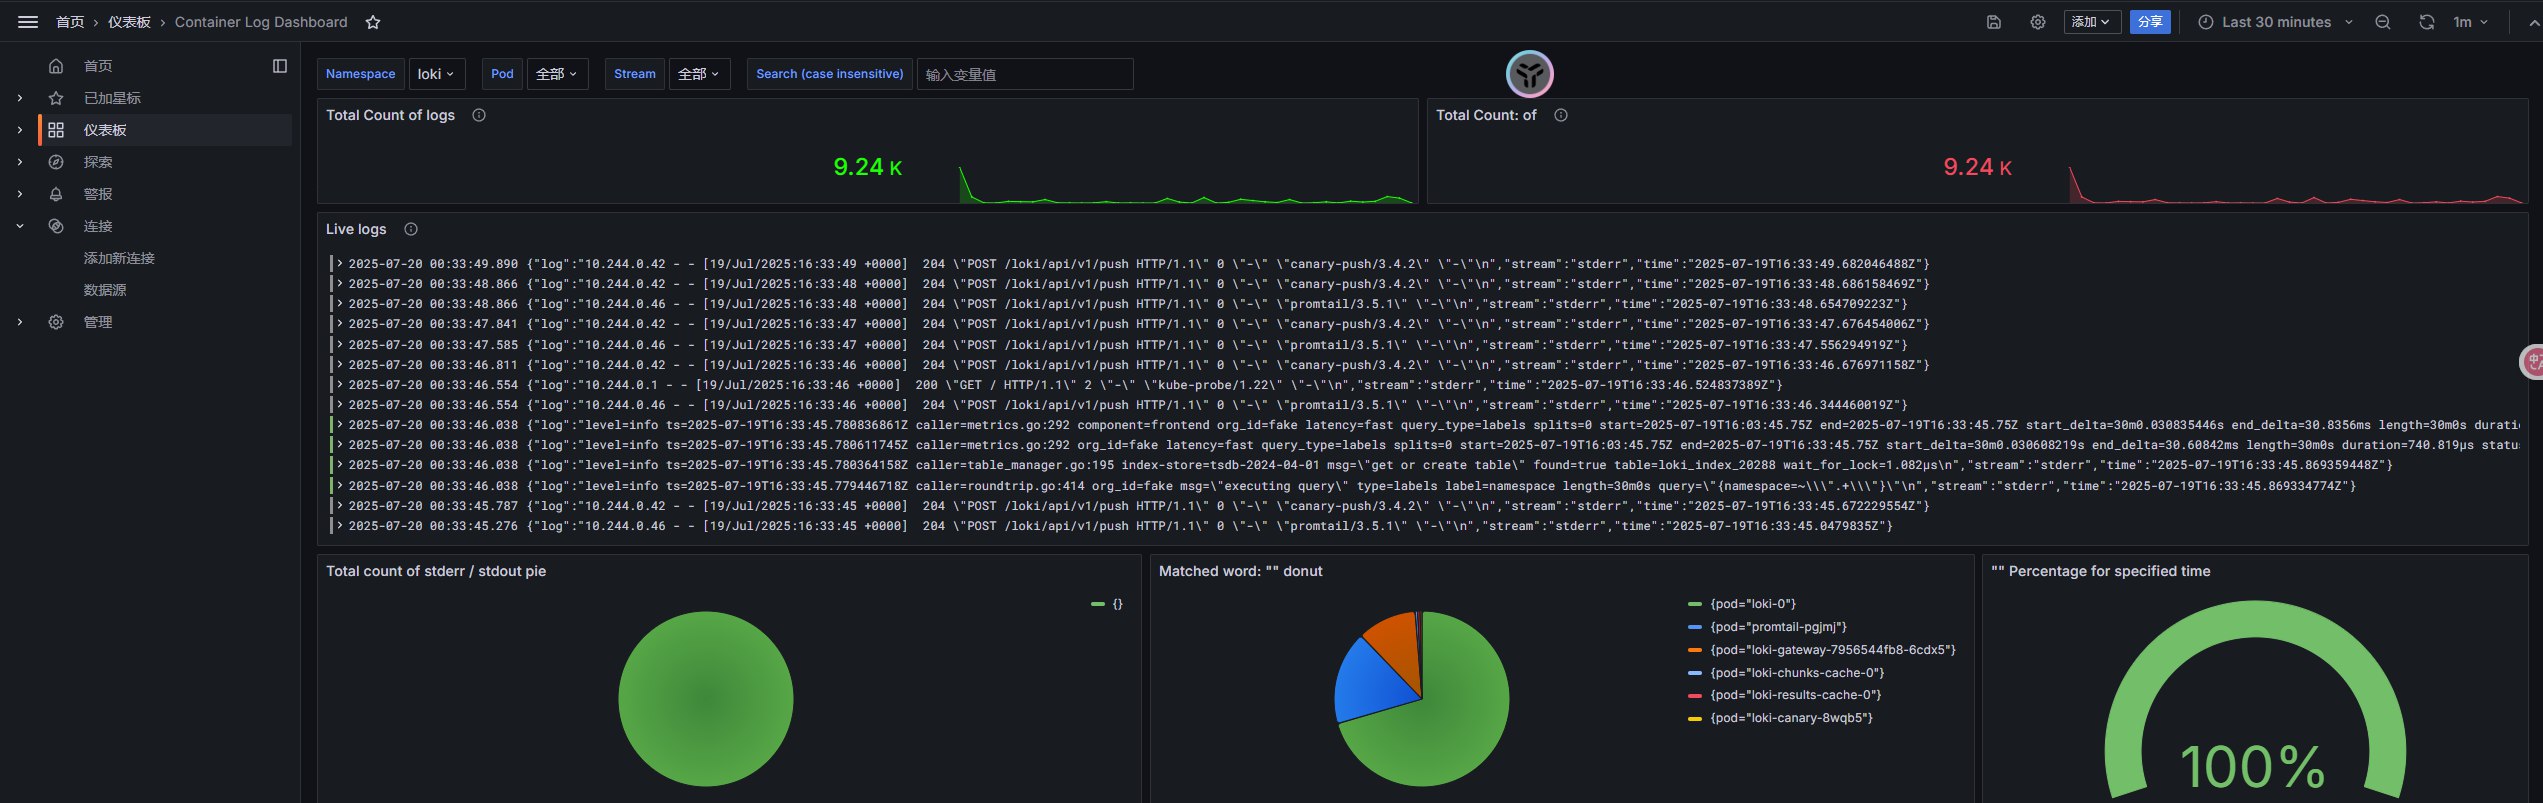Select 仪表板 in the left sidebar
The height and width of the screenshot is (803, 2543).
tap(105, 130)
